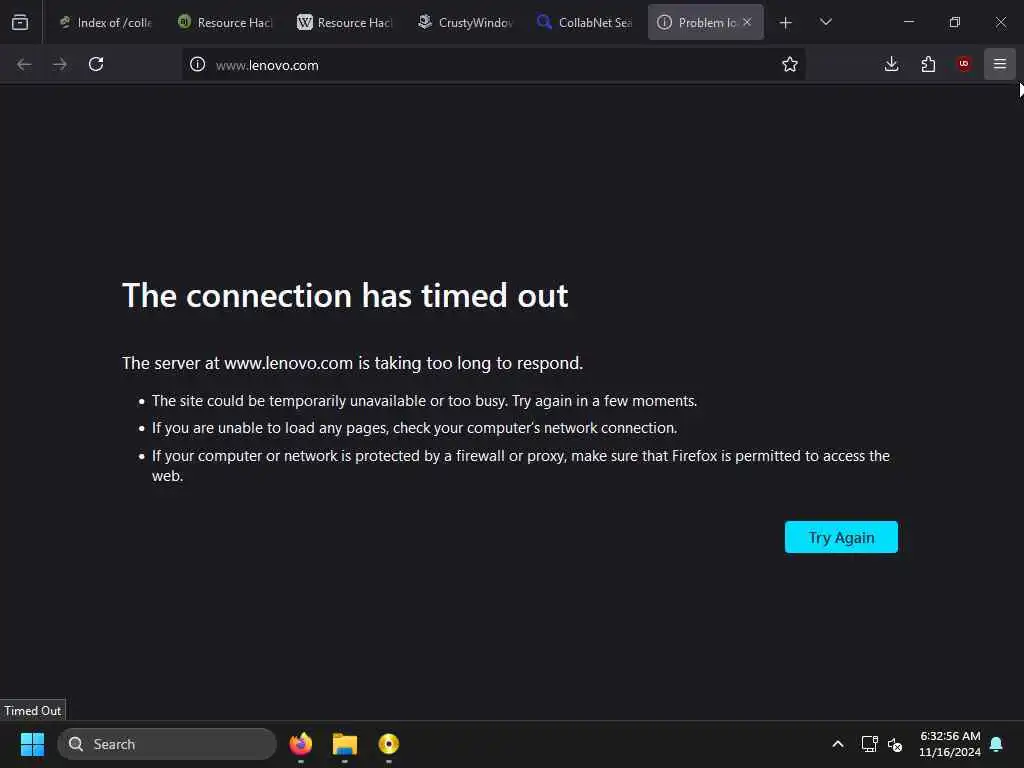This screenshot has height=768, width=1024.
Task: Click the taskbar Search box
Action: click(x=167, y=744)
